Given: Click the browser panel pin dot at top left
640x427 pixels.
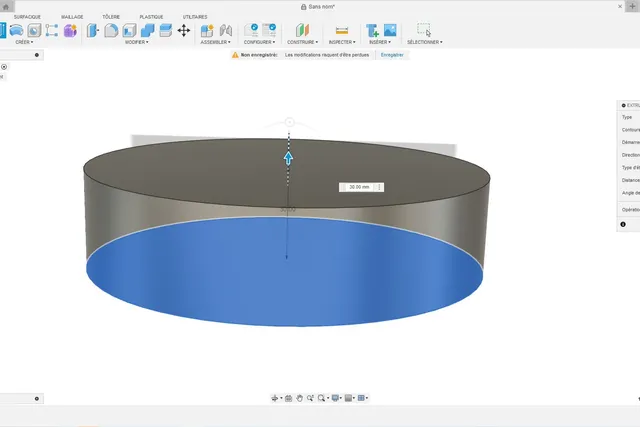Looking at the screenshot, I should click(x=37, y=55).
